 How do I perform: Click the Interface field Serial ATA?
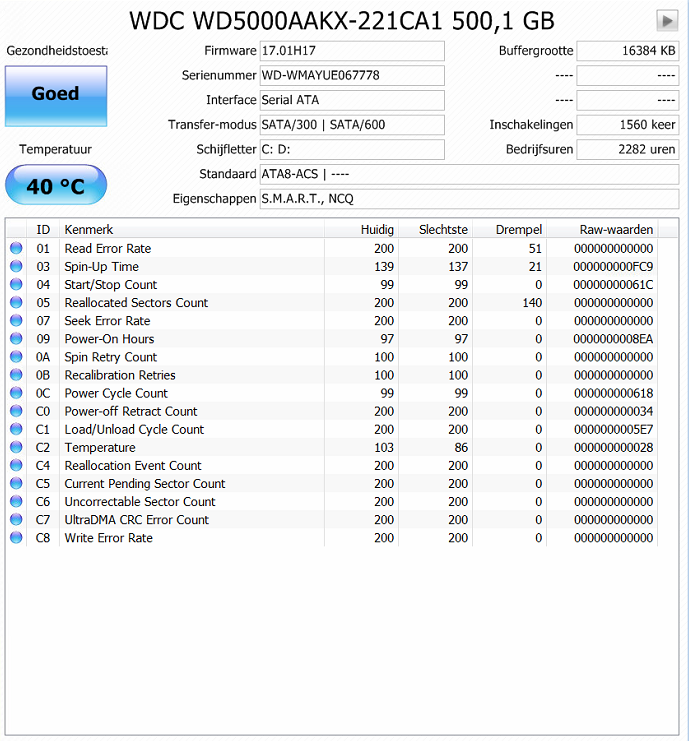click(x=352, y=100)
